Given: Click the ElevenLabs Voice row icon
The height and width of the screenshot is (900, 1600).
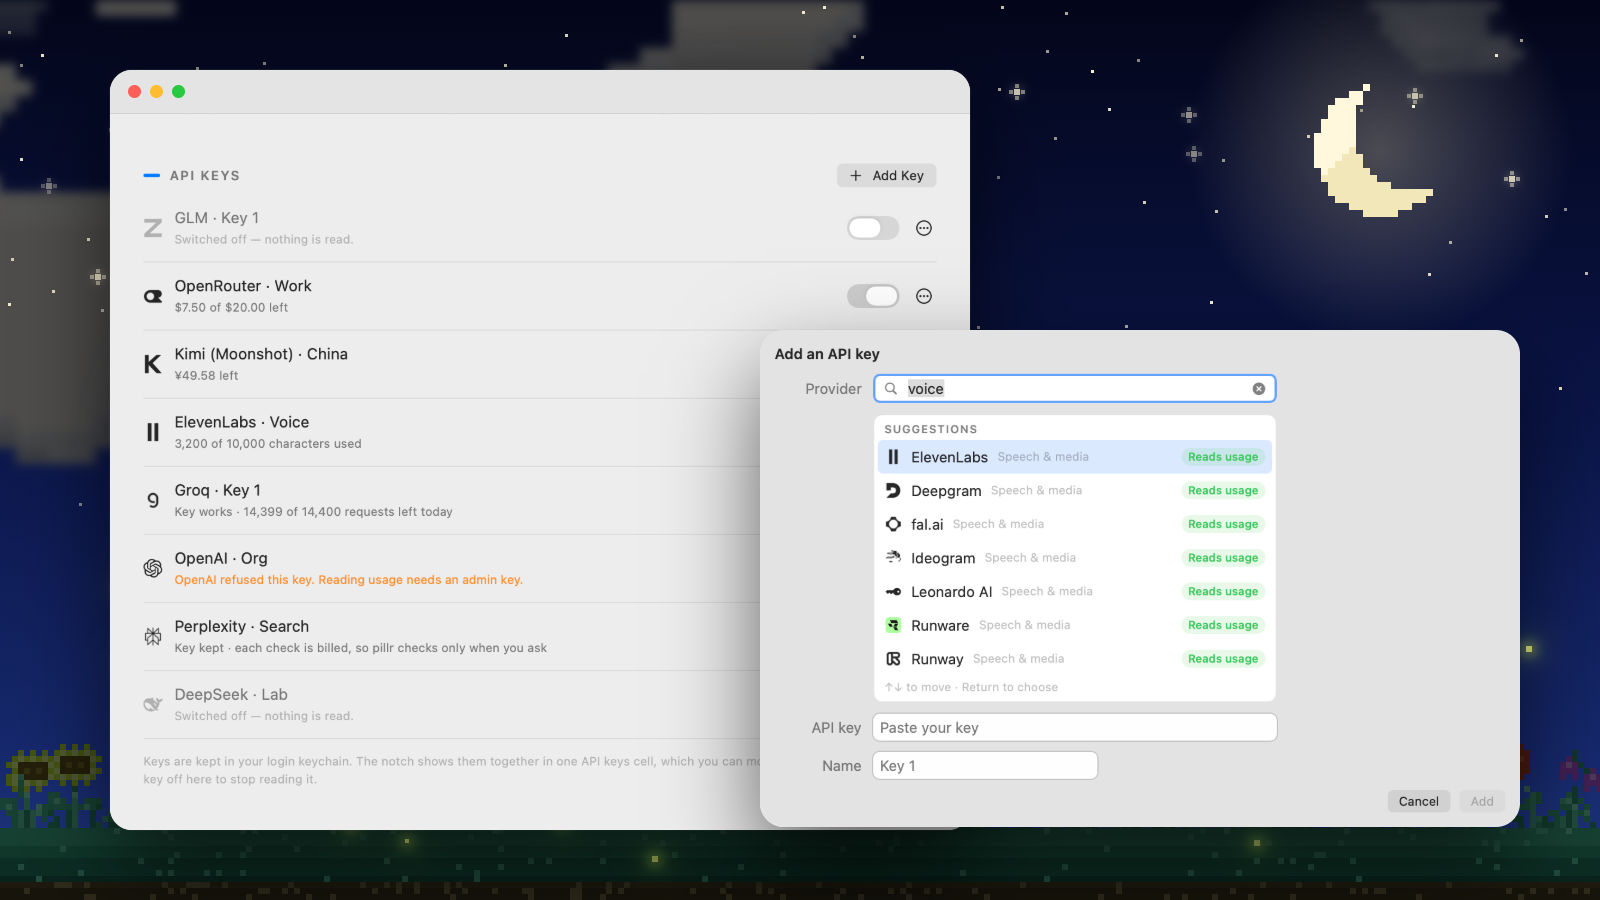Looking at the screenshot, I should [x=153, y=432].
